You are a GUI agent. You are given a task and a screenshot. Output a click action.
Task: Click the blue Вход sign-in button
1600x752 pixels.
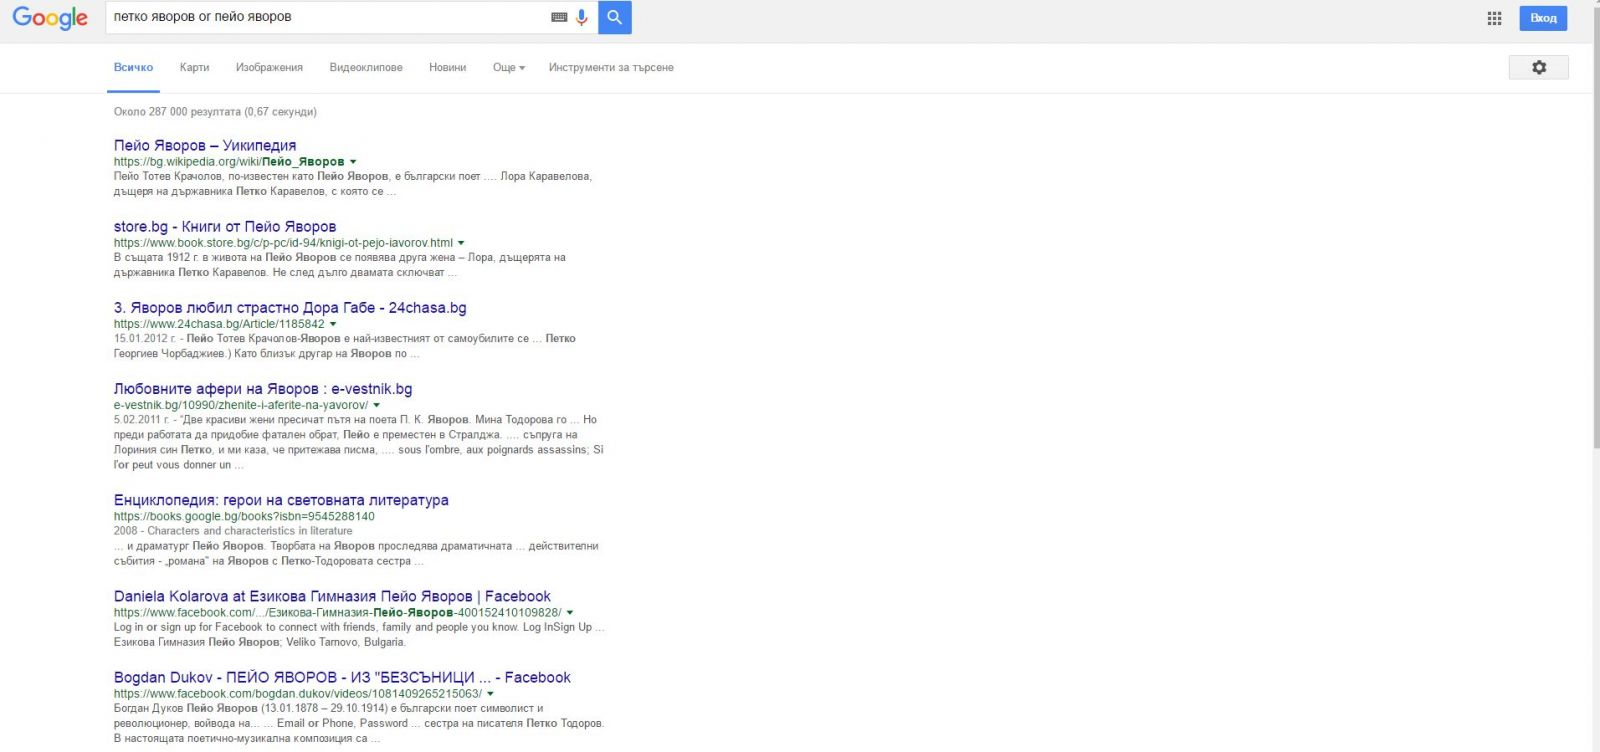click(x=1543, y=18)
